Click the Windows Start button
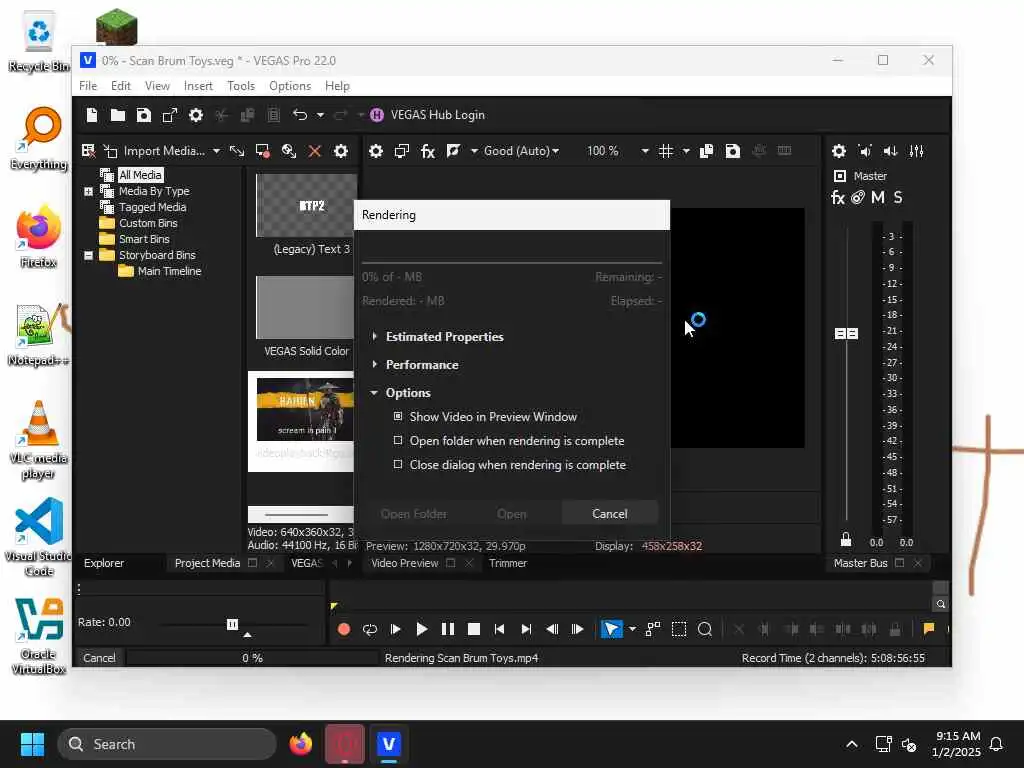1024x768 pixels. (32, 744)
